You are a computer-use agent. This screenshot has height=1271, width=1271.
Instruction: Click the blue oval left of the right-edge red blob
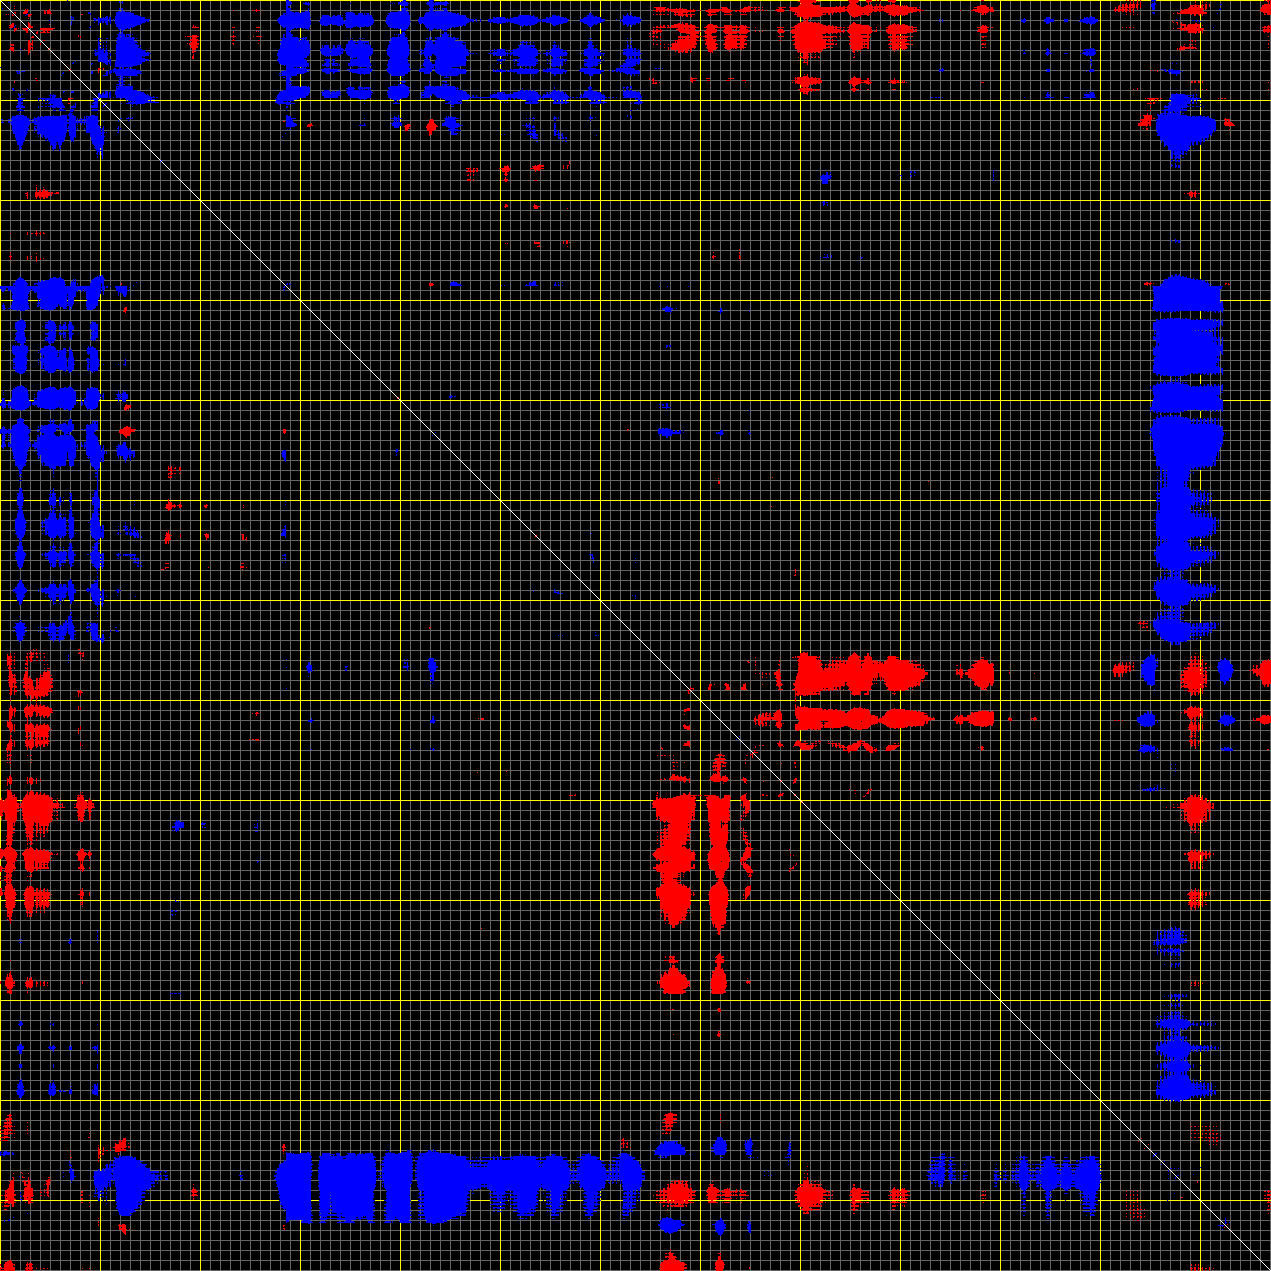tap(1149, 670)
